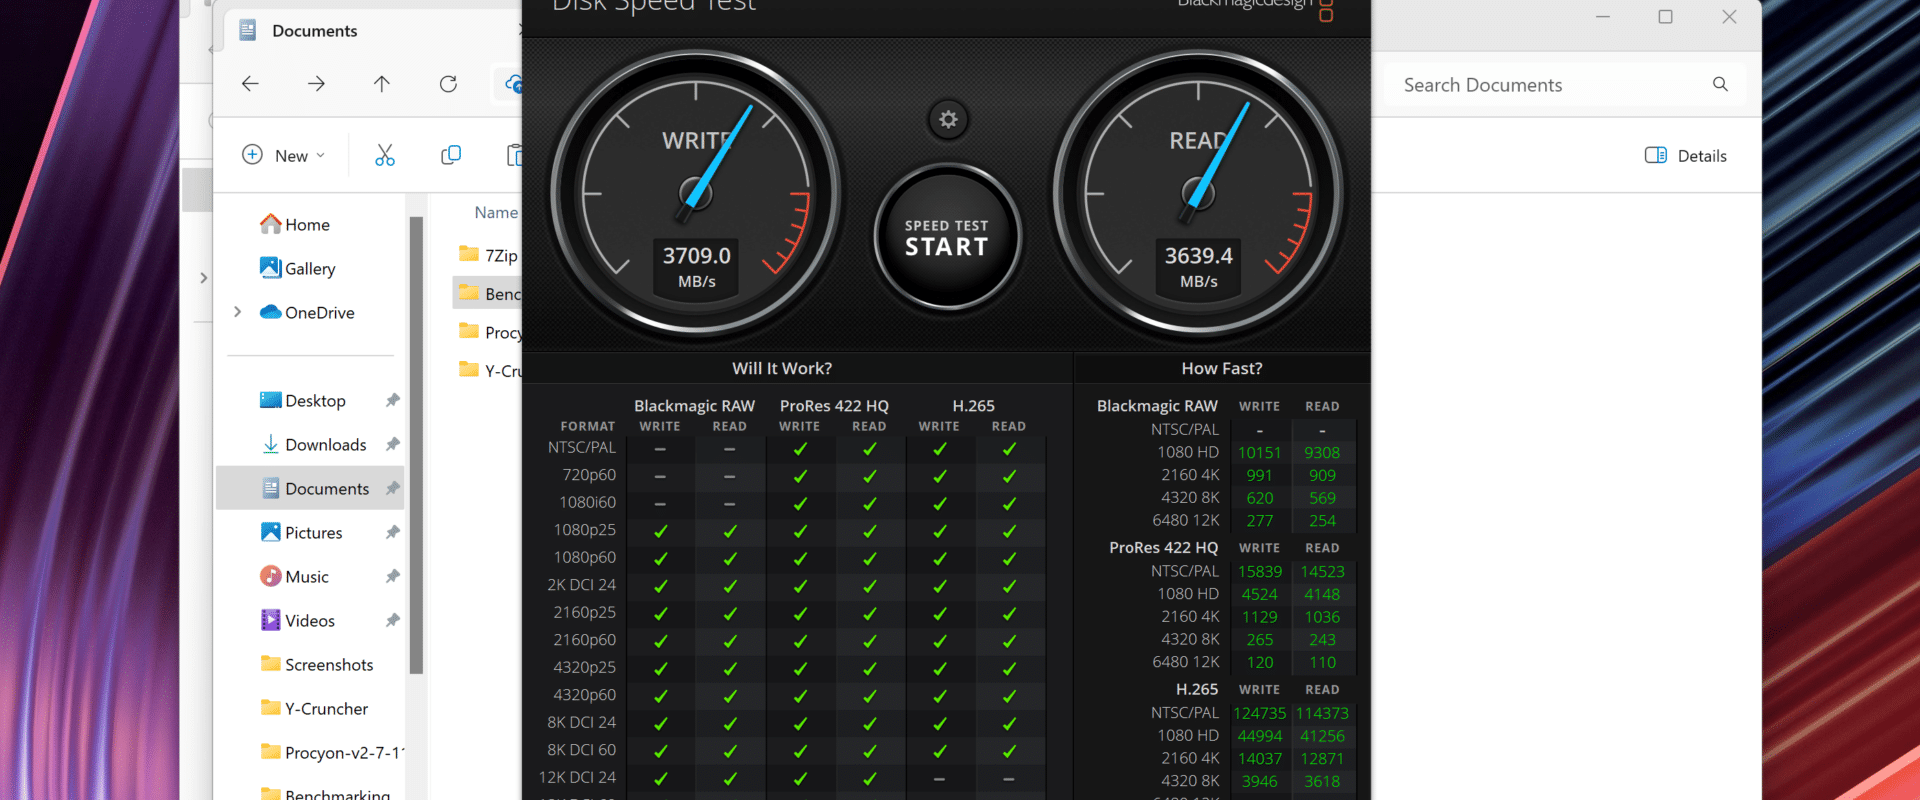1920x800 pixels.
Task: Click the pin icon beside Pictures
Action: point(392,533)
